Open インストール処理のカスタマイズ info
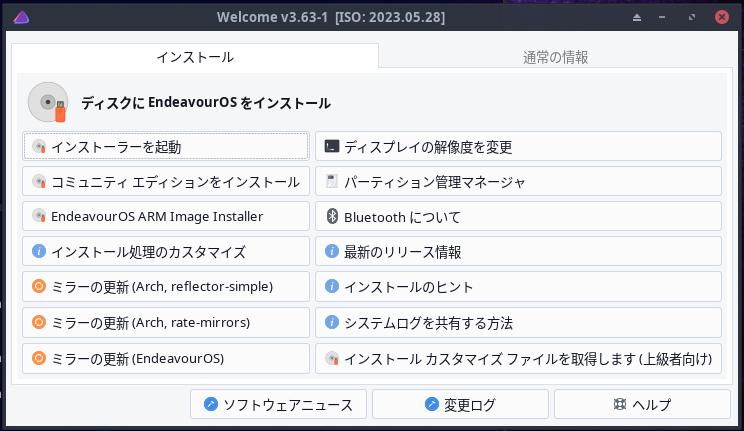The image size is (744, 431). pos(166,251)
